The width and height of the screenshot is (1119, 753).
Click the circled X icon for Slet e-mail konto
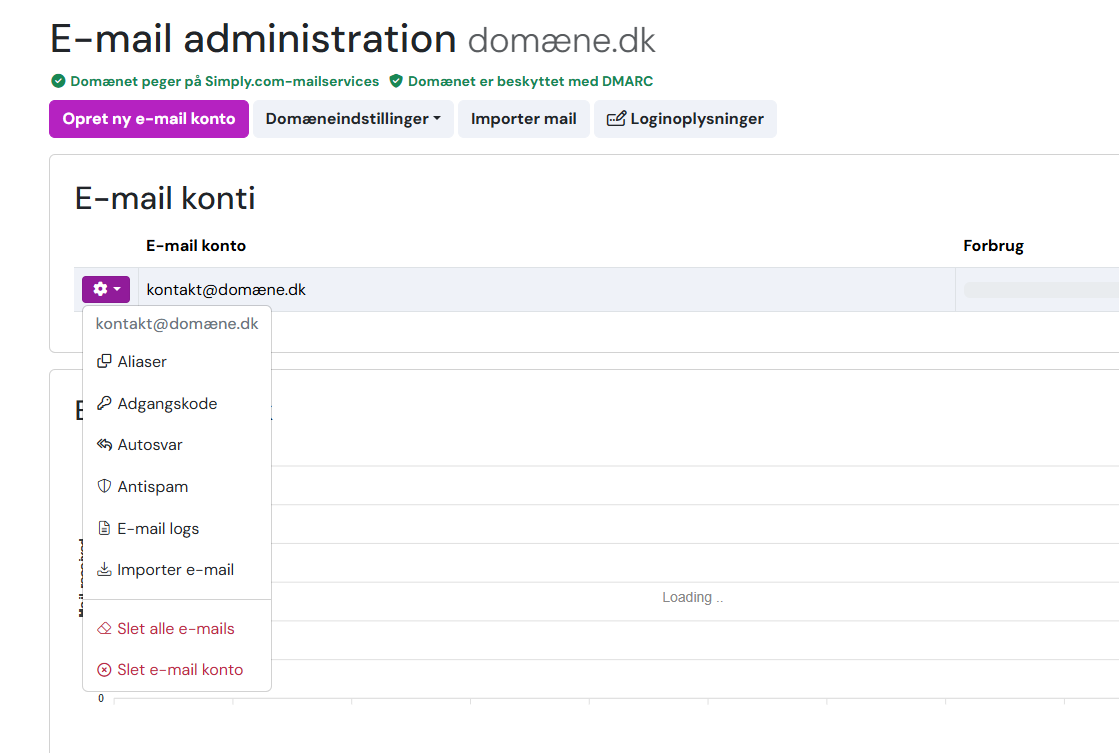[x=104, y=670]
